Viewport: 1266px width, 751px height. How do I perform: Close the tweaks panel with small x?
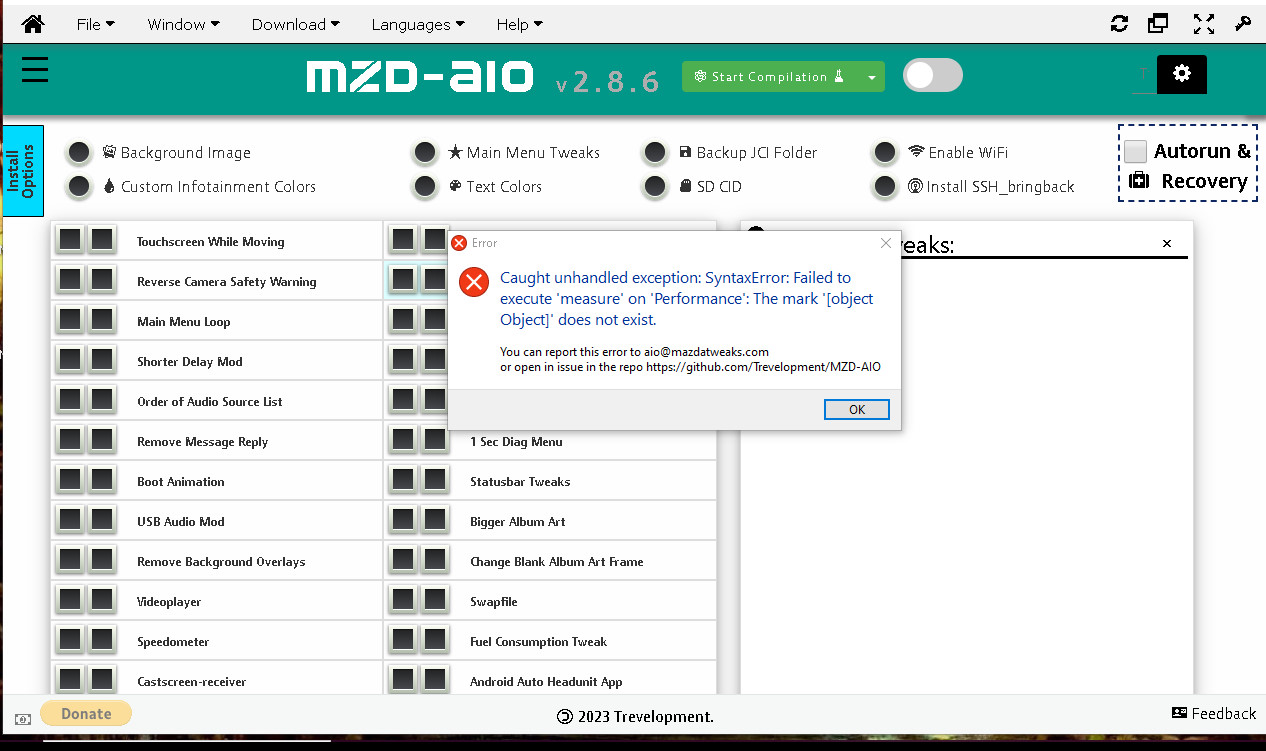coord(1166,244)
